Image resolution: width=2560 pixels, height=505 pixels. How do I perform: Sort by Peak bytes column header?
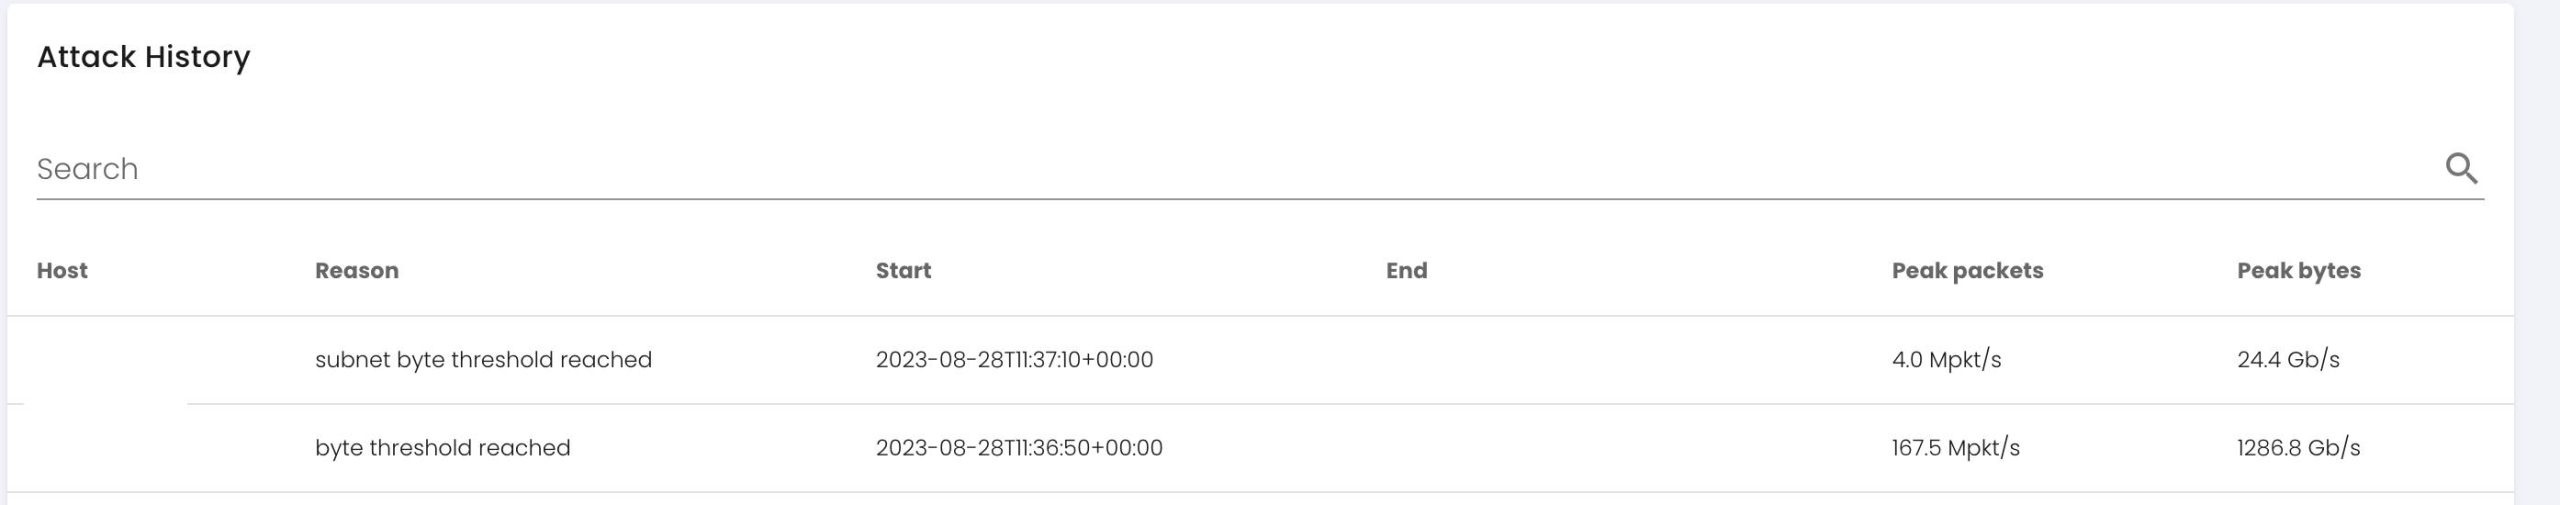(2298, 270)
